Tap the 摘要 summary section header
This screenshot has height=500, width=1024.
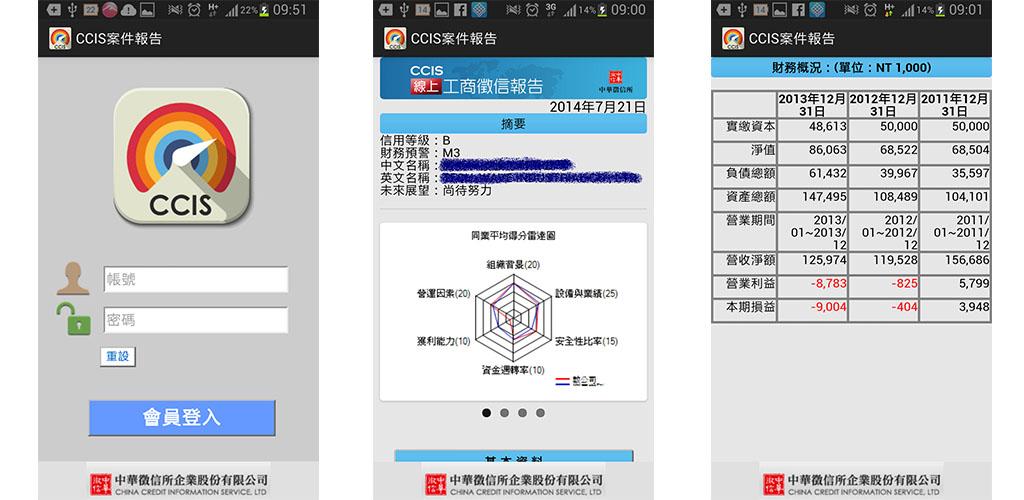coord(513,123)
